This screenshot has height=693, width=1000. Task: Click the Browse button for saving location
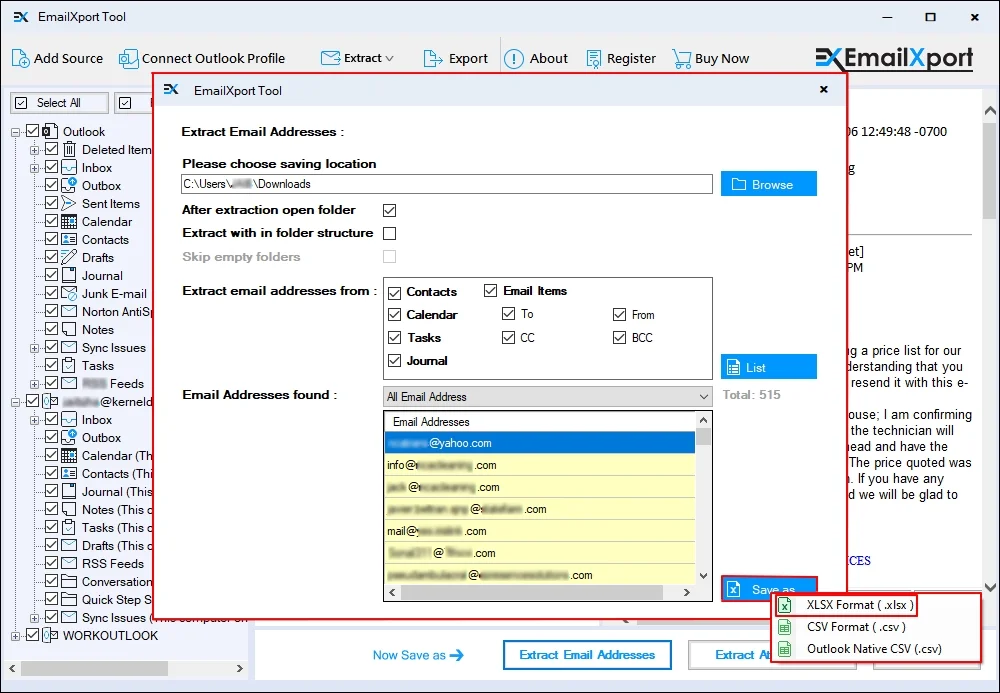pos(768,183)
